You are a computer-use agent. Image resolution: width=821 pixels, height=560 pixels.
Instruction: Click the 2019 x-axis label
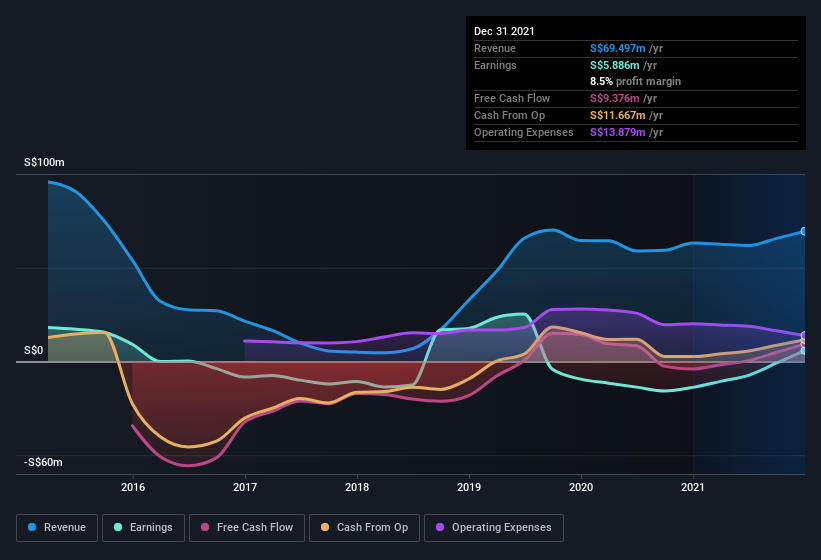[469, 487]
